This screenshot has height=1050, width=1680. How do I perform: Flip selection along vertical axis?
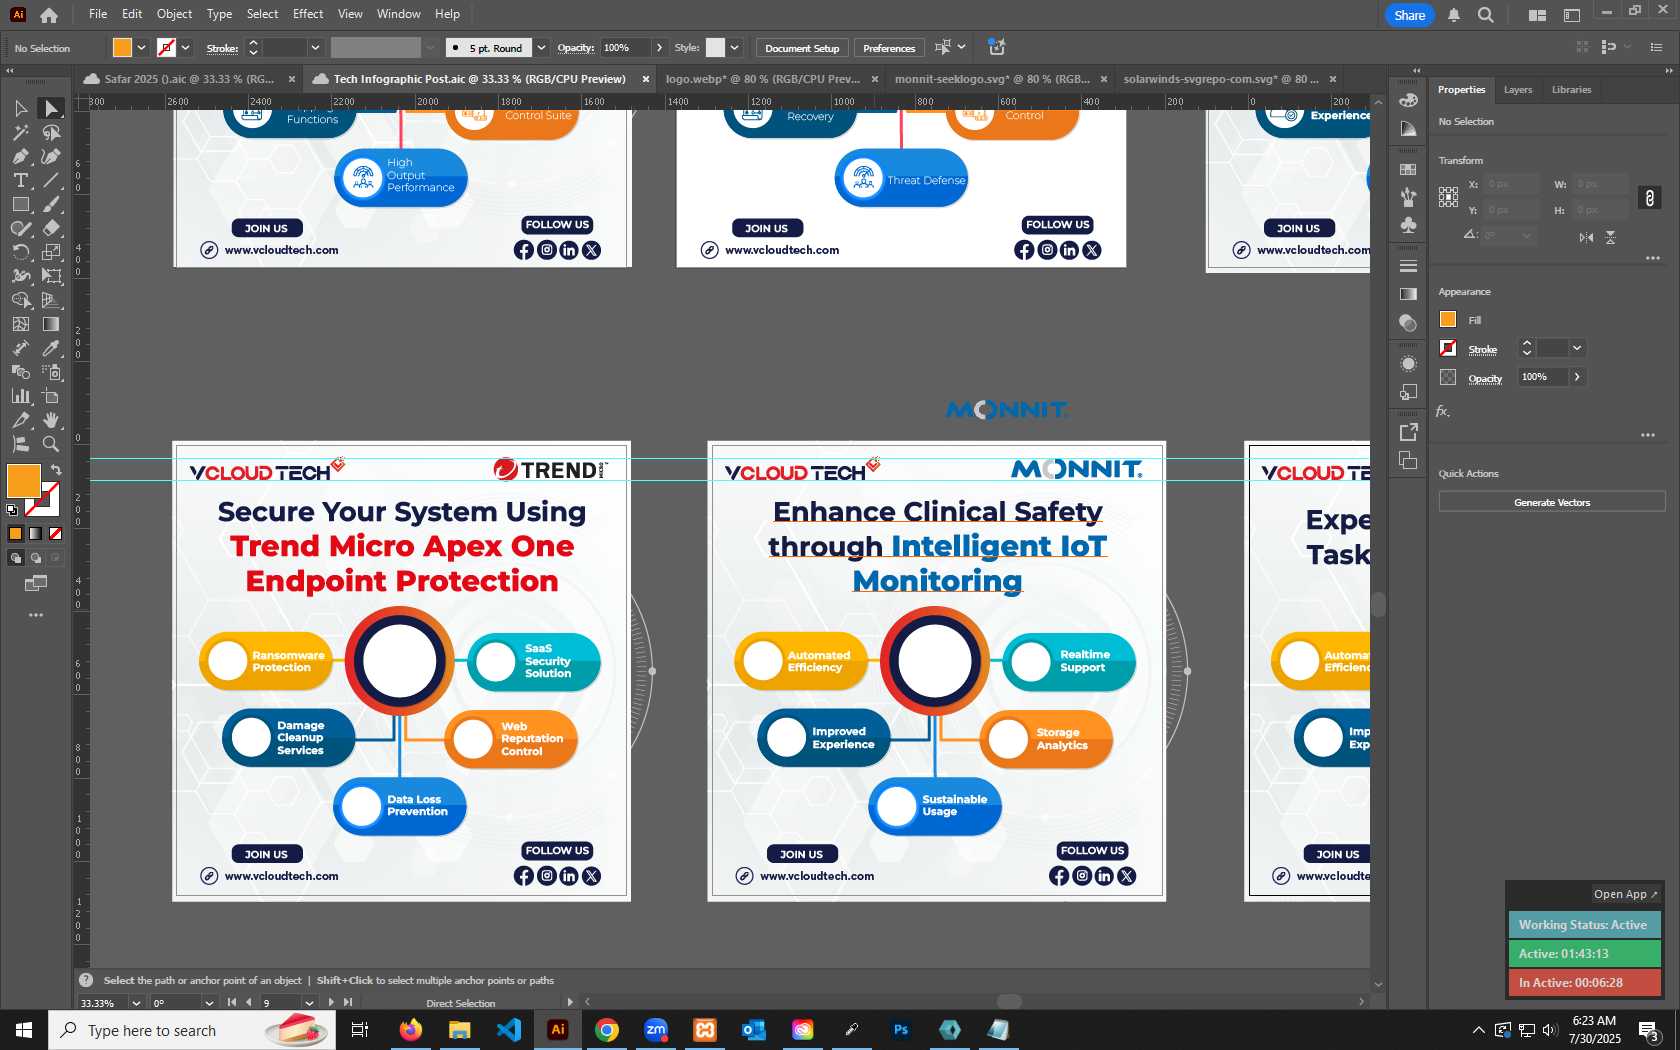1610,237
